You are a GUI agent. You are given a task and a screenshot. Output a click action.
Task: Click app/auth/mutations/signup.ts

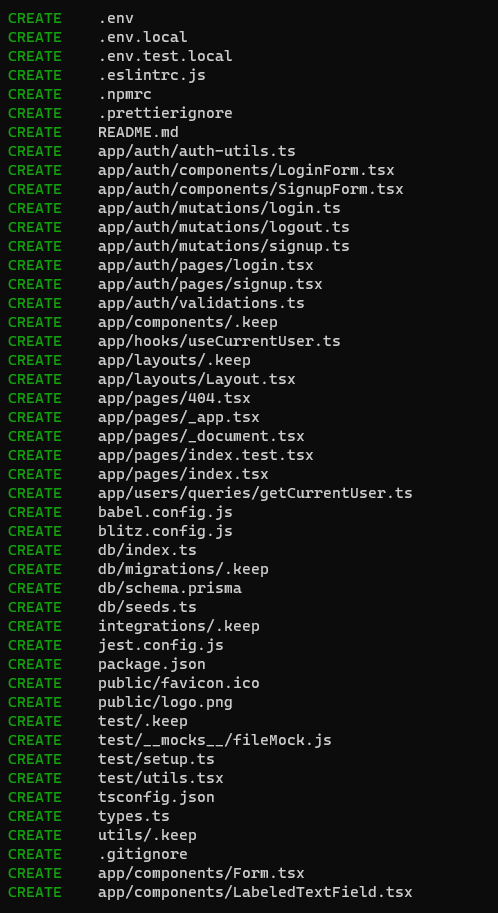click(x=224, y=246)
